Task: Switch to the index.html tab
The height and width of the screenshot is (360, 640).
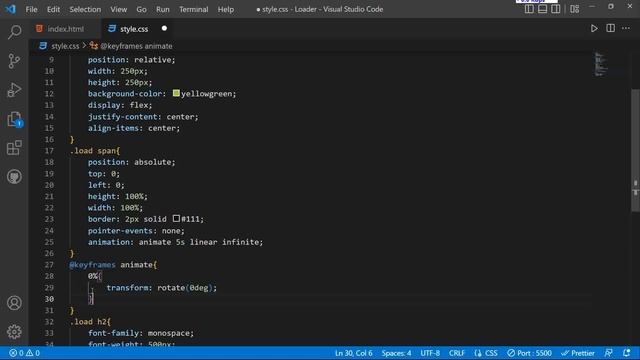Action: (65, 29)
